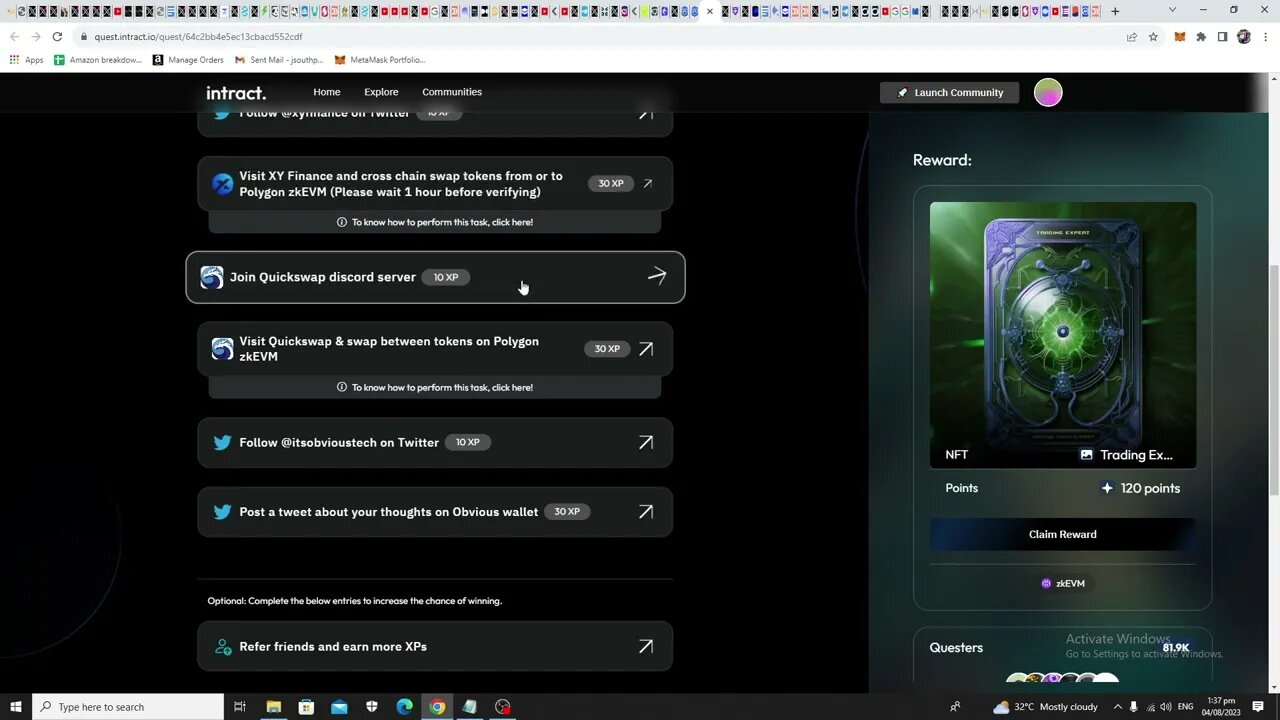Image resolution: width=1280 pixels, height=720 pixels.
Task: Click the weather 'Mostly cloudy' taskbar widget
Action: [1046, 707]
